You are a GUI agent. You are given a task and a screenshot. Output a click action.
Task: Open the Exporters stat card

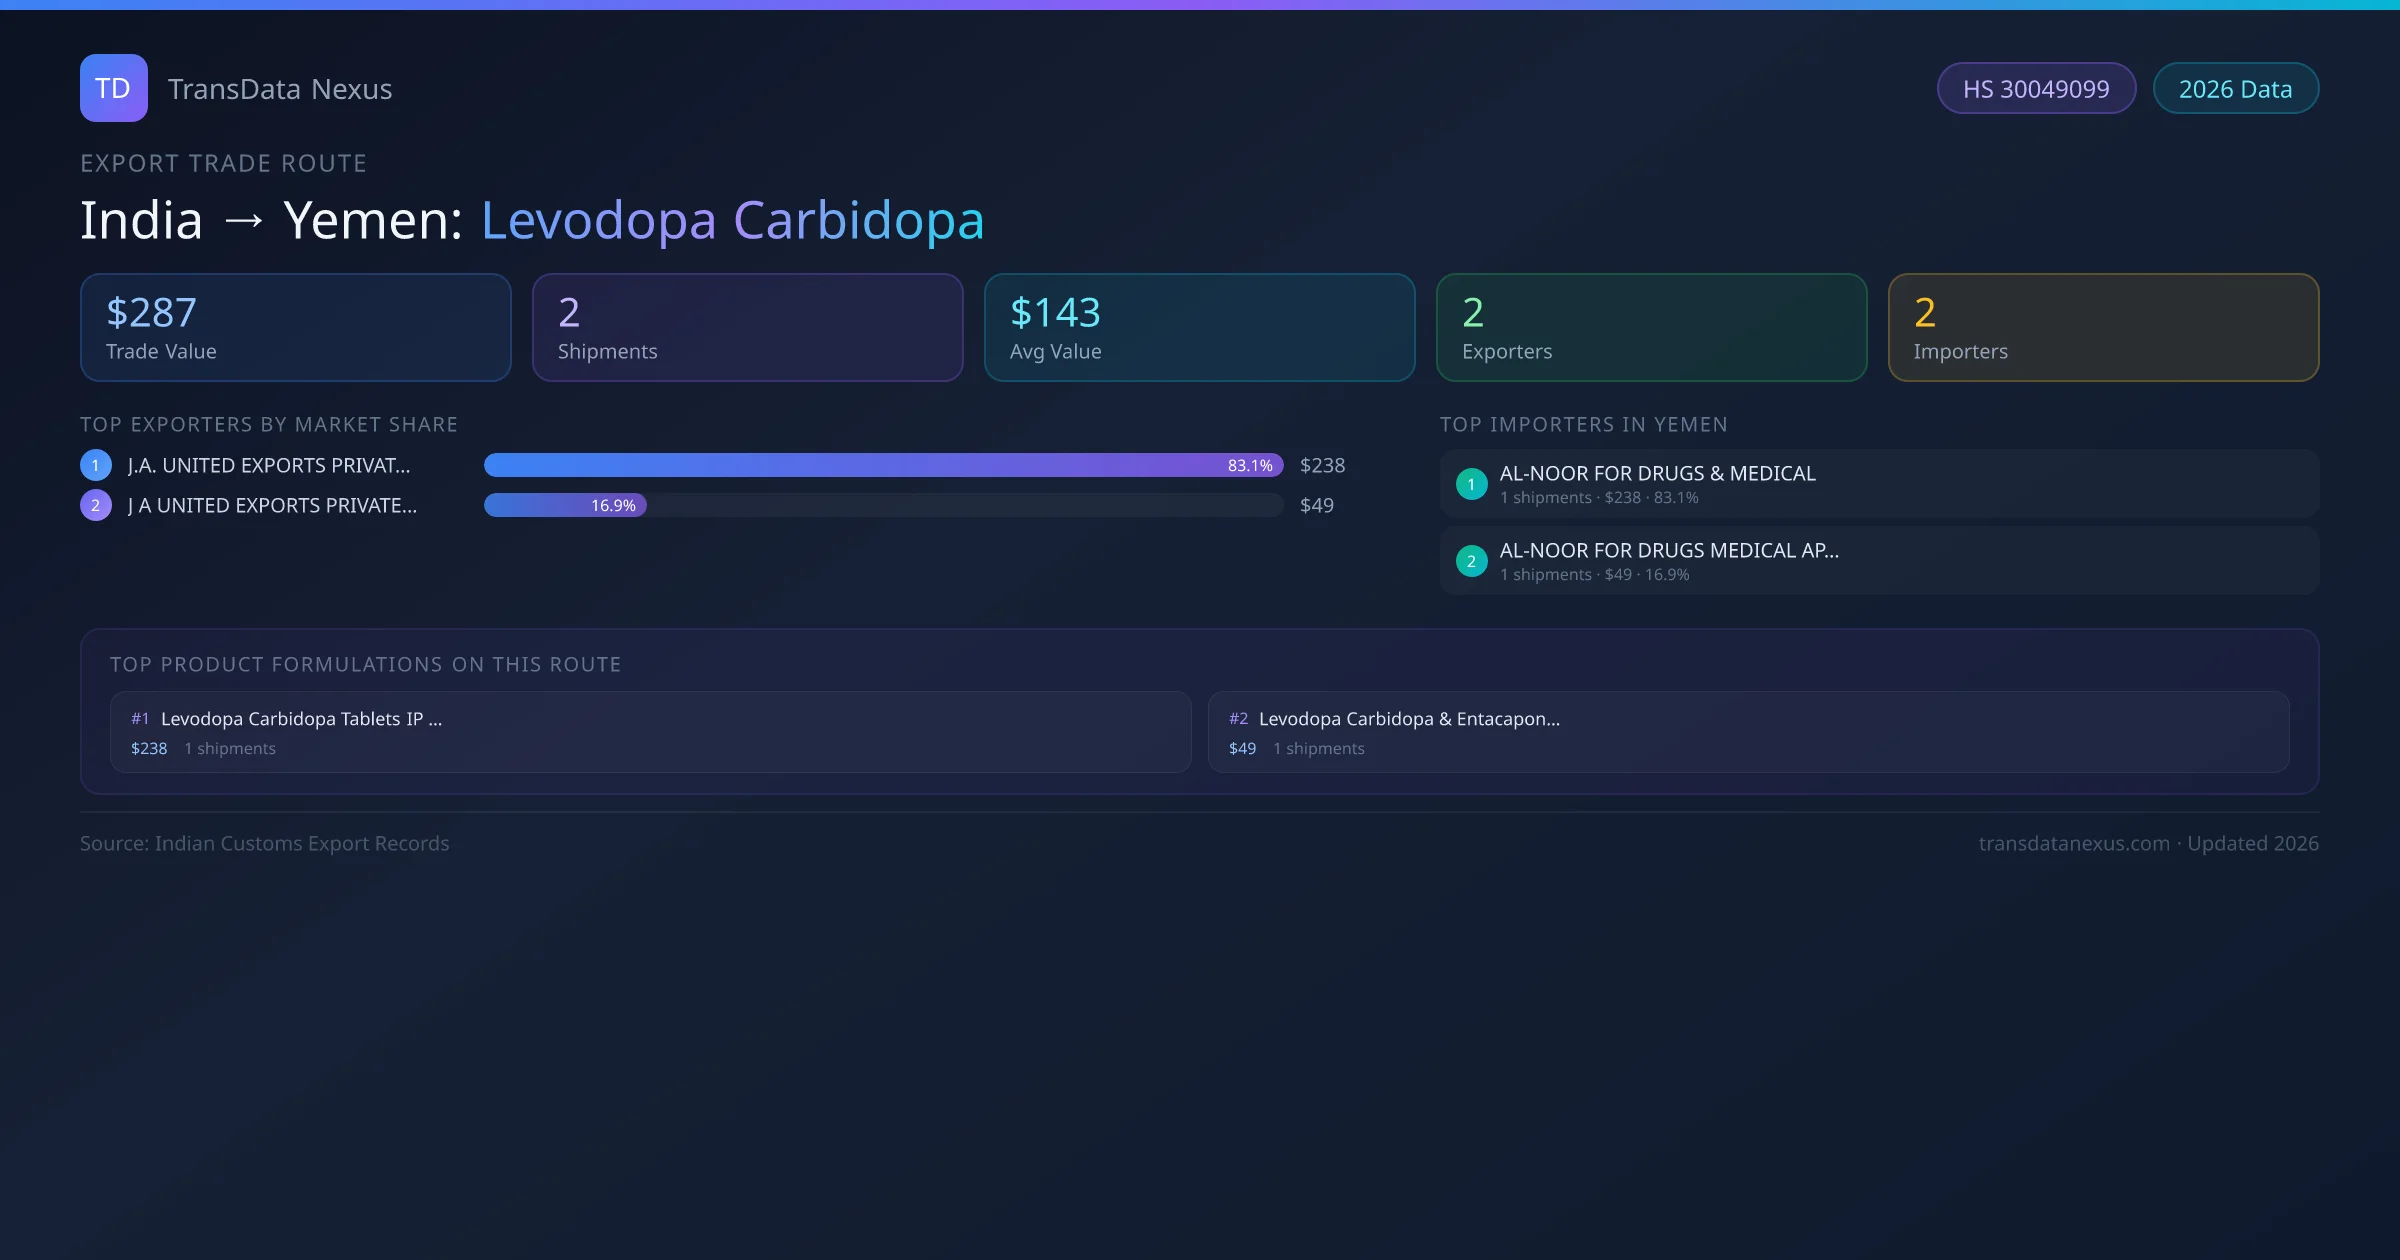(1651, 328)
